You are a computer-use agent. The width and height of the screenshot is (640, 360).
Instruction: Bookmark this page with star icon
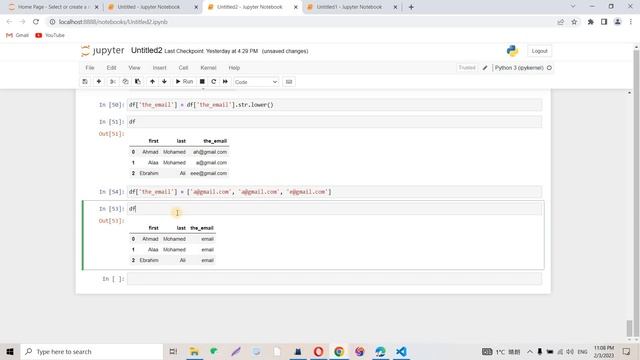[574, 22]
